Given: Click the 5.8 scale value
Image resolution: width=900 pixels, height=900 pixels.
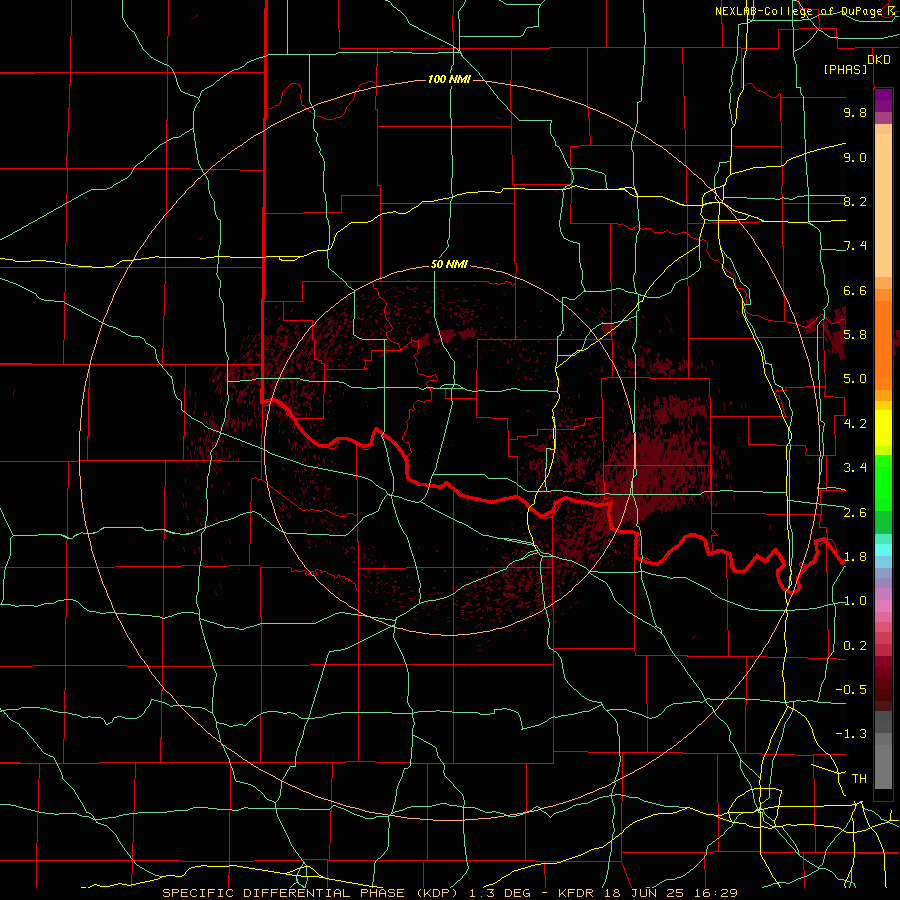Looking at the screenshot, I should (x=855, y=335).
